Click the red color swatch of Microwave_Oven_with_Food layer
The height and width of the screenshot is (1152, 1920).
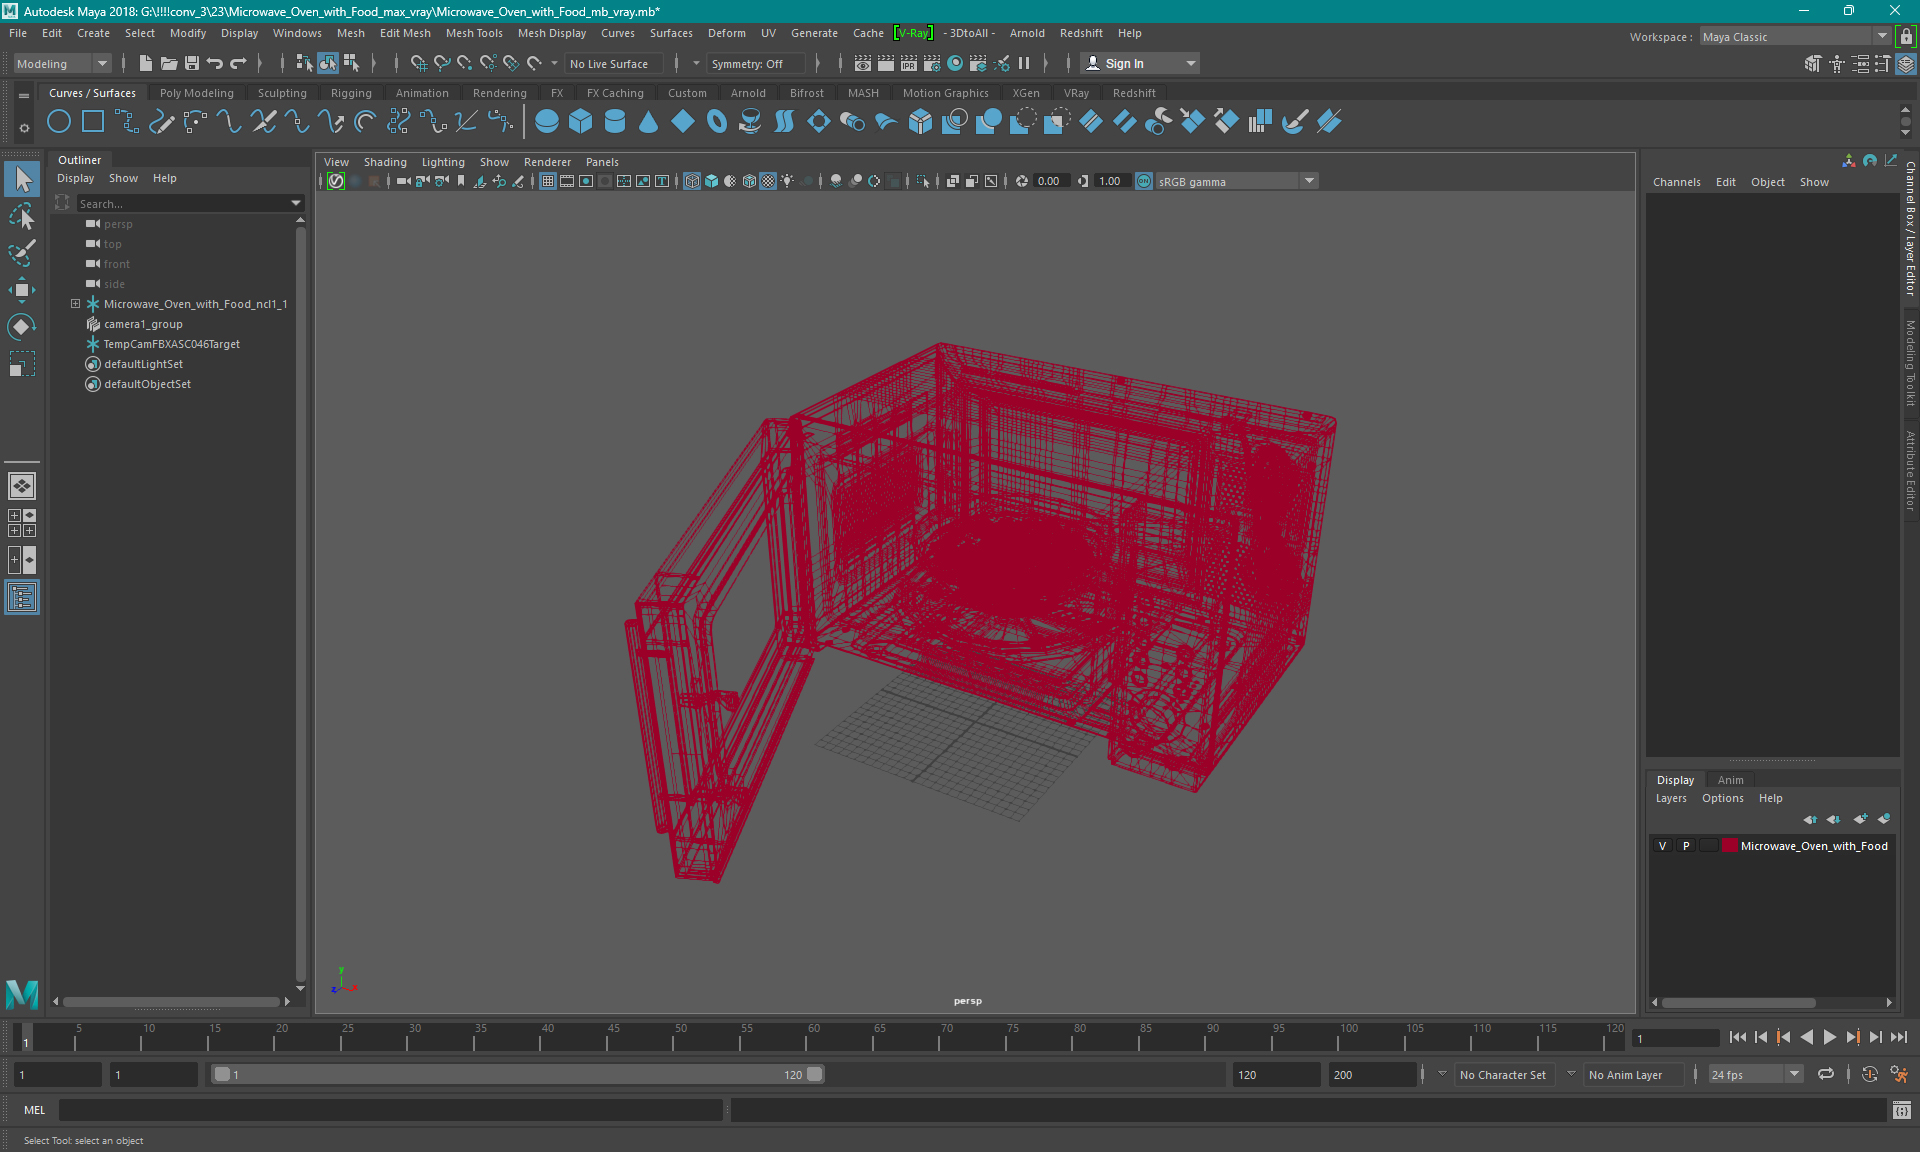pos(1729,846)
